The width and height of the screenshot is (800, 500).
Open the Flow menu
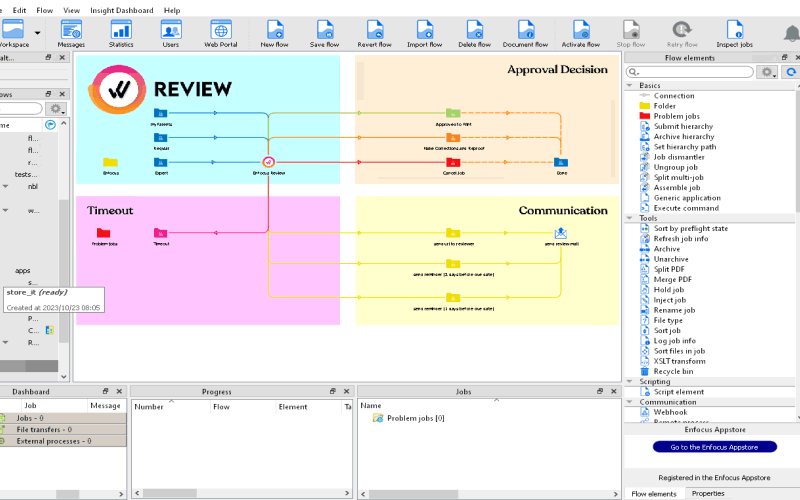[x=44, y=10]
